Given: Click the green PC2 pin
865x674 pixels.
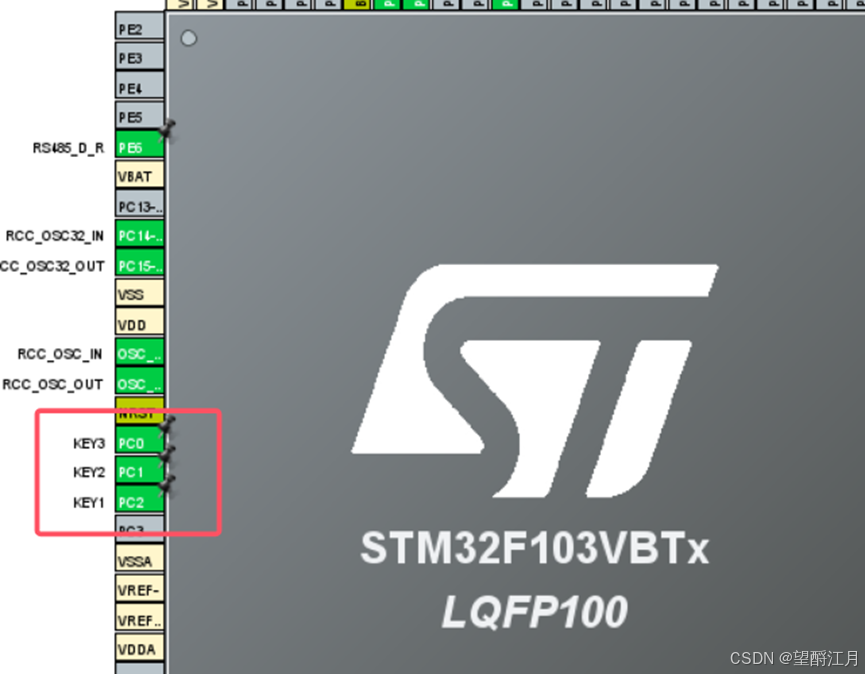Looking at the screenshot, I should [140, 500].
